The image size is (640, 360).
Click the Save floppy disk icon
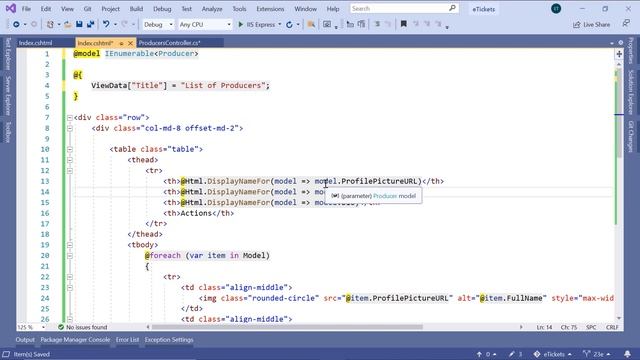pos(79,24)
